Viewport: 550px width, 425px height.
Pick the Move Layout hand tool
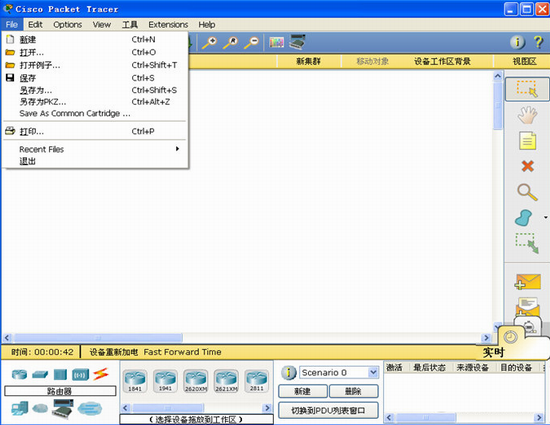point(527,115)
